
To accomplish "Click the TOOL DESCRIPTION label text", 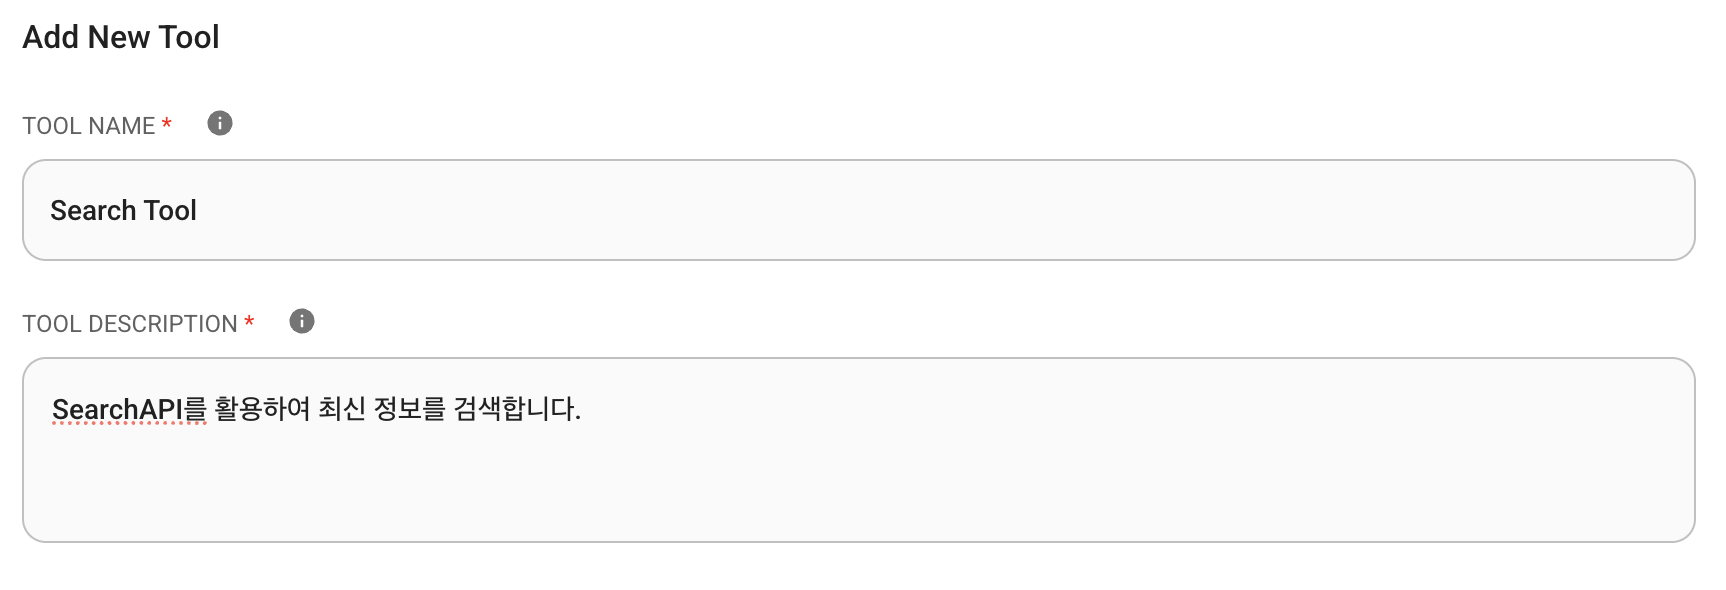I will (x=129, y=324).
